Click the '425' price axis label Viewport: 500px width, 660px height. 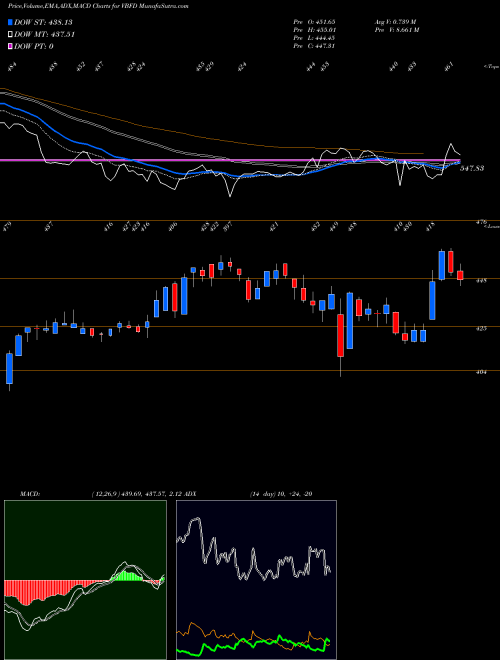[483, 328]
